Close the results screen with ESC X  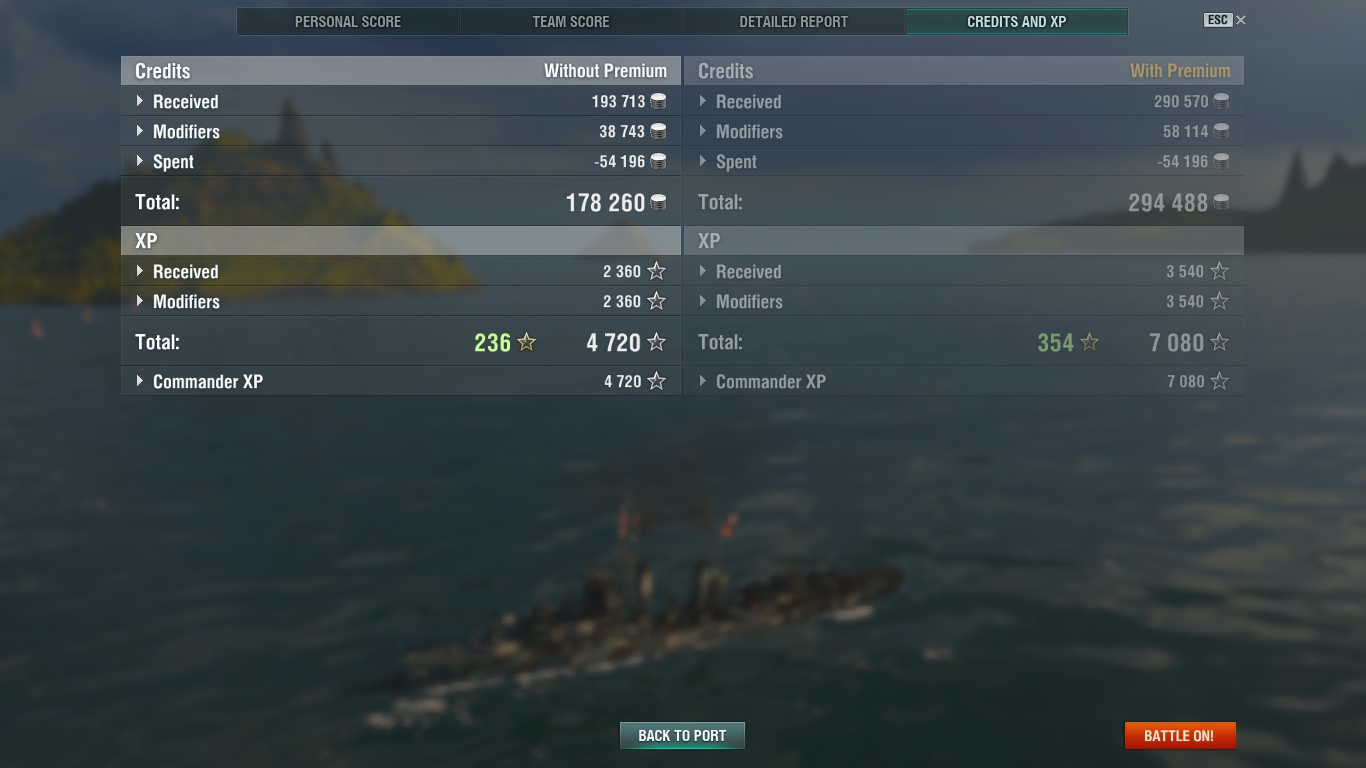coord(1226,20)
